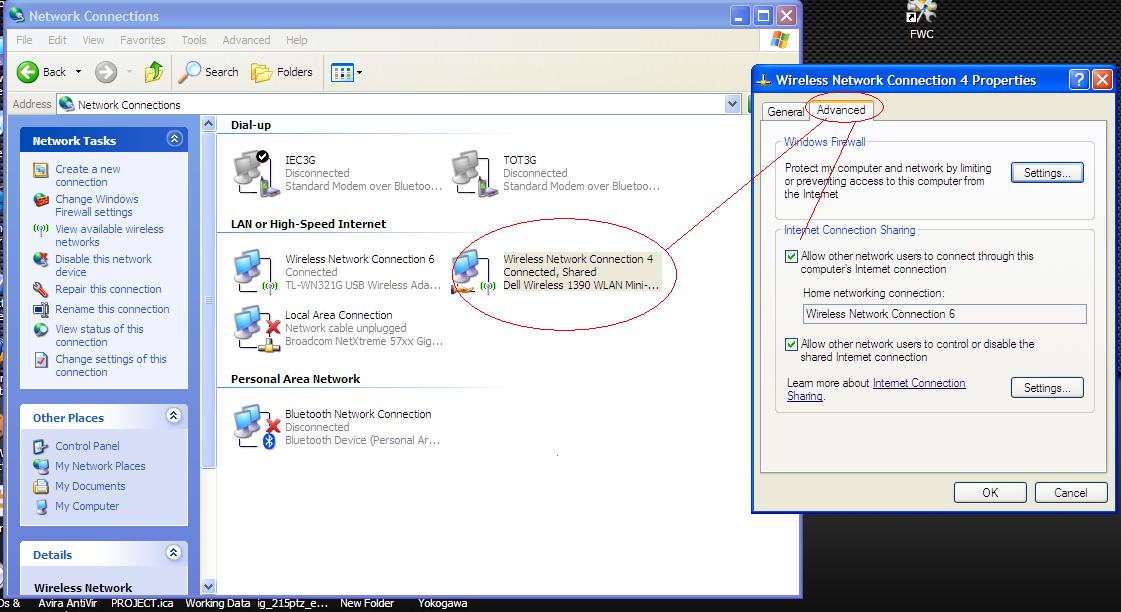
Task: Select Wireless Network Connection 6 icon
Action: (255, 272)
